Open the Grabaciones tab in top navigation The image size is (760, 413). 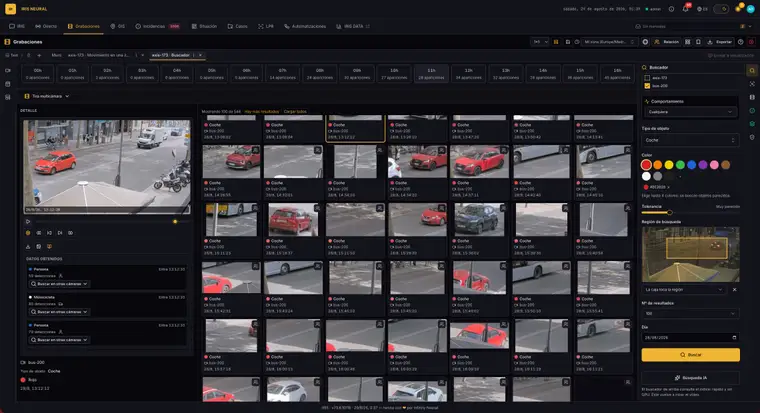click(x=83, y=26)
